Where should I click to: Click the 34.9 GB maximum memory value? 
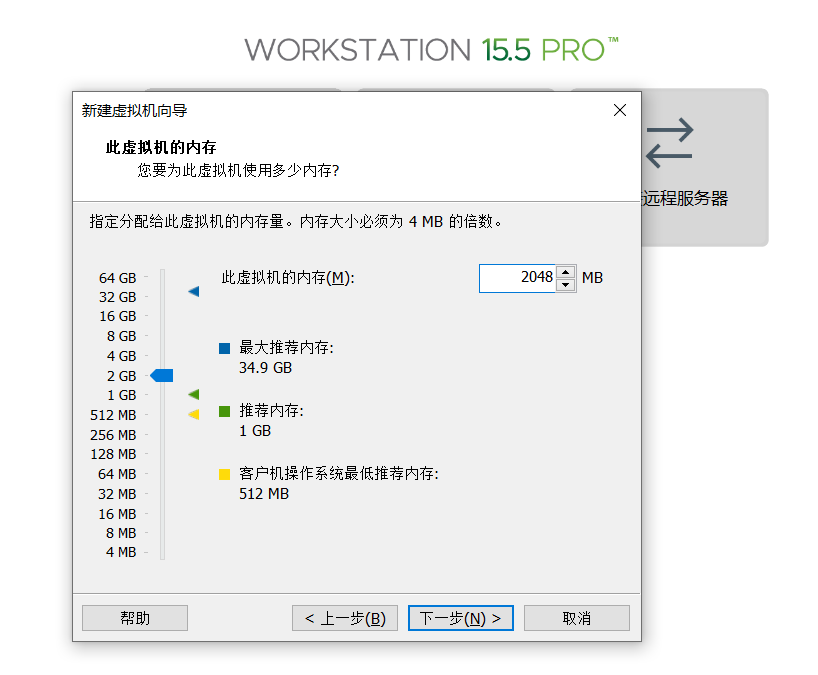(266, 368)
